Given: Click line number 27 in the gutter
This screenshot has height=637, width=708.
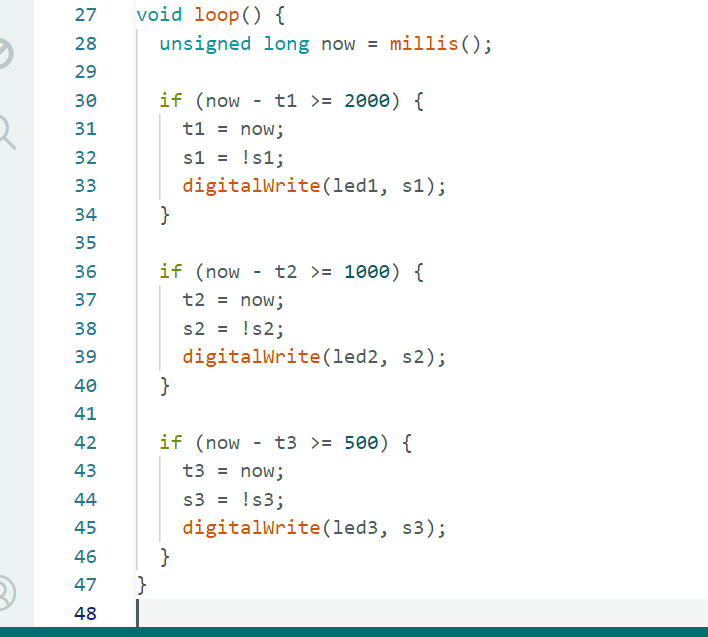Looking at the screenshot, I should [85, 16].
